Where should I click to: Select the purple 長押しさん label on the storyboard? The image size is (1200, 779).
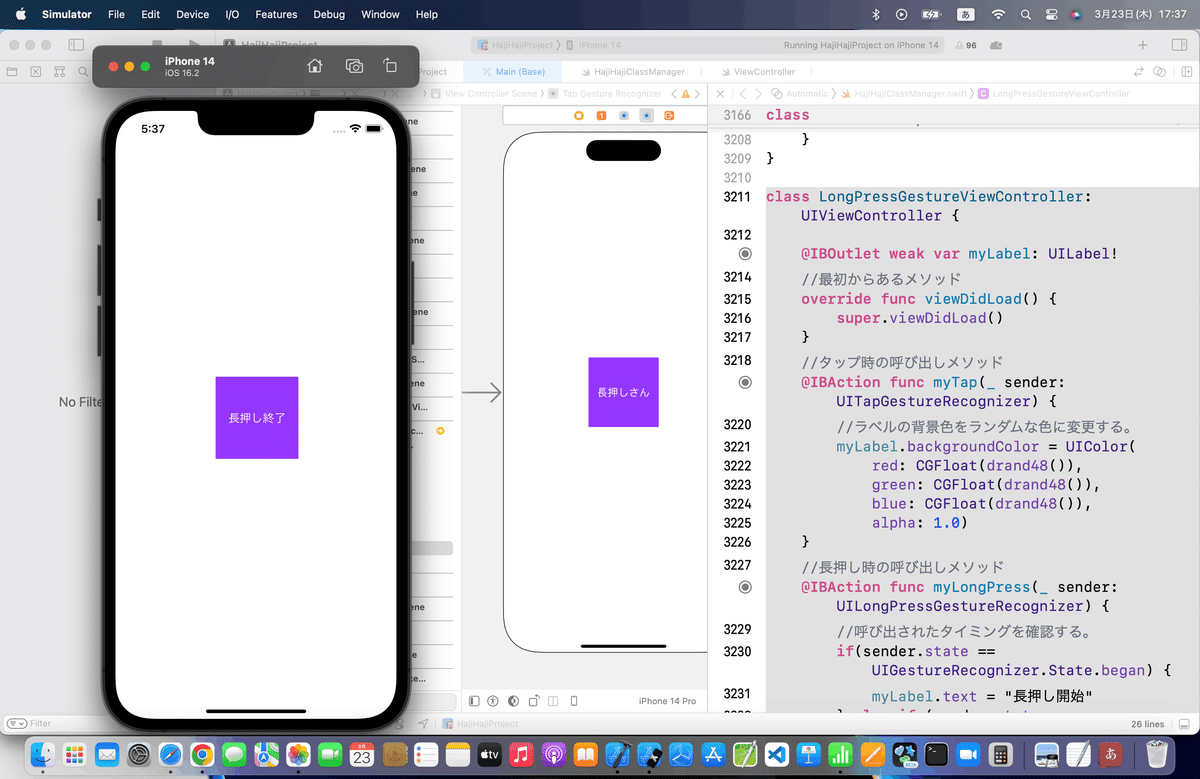coord(623,392)
